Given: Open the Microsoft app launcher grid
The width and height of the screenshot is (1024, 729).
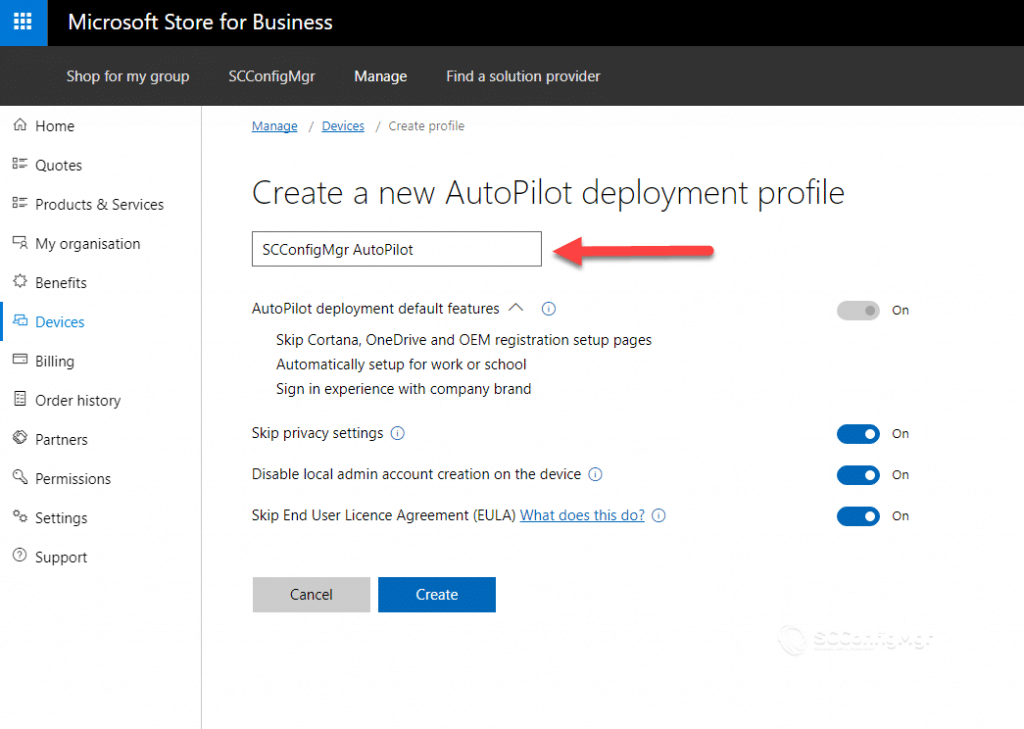Looking at the screenshot, I should pyautogui.click(x=22, y=22).
